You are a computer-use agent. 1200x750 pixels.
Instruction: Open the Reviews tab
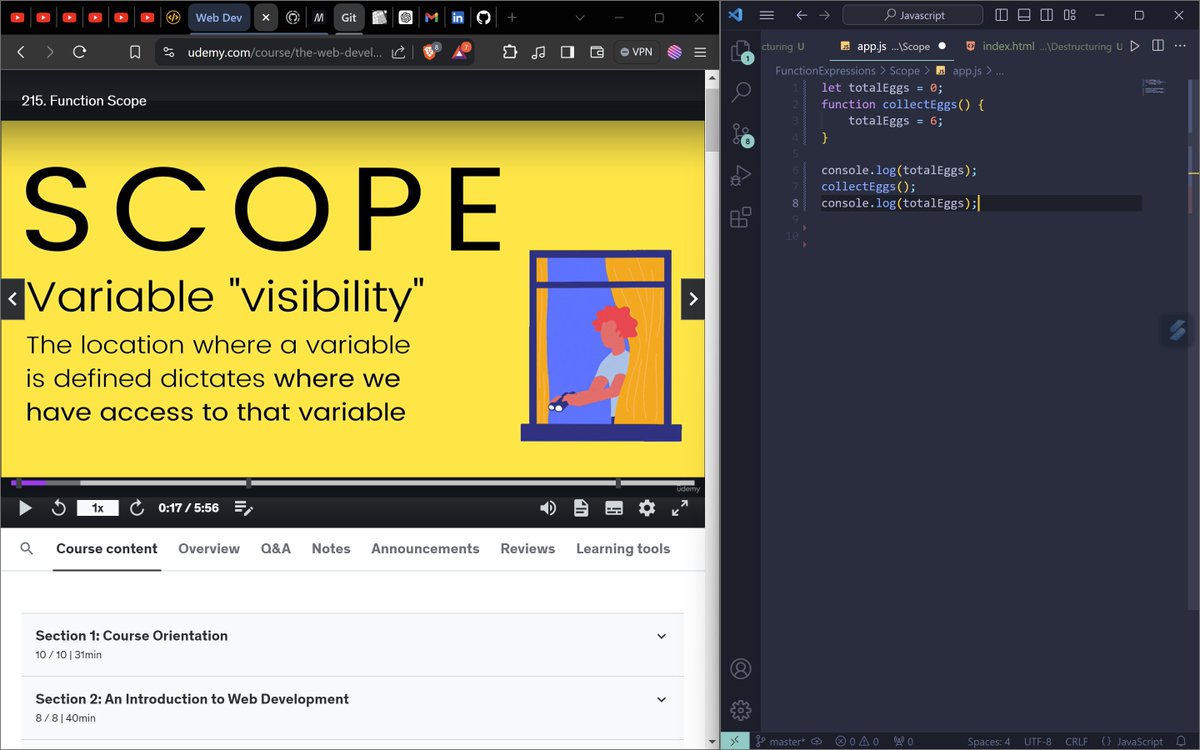(x=528, y=548)
